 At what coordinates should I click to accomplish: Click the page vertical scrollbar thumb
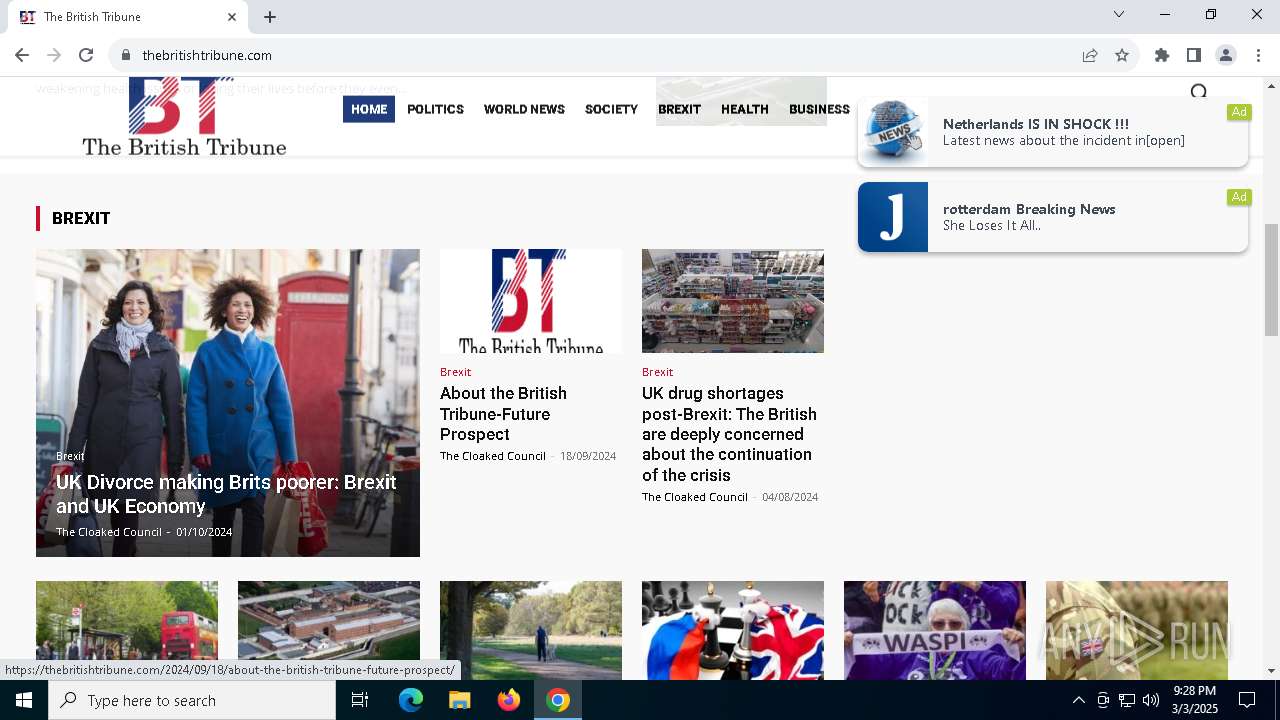(1271, 280)
